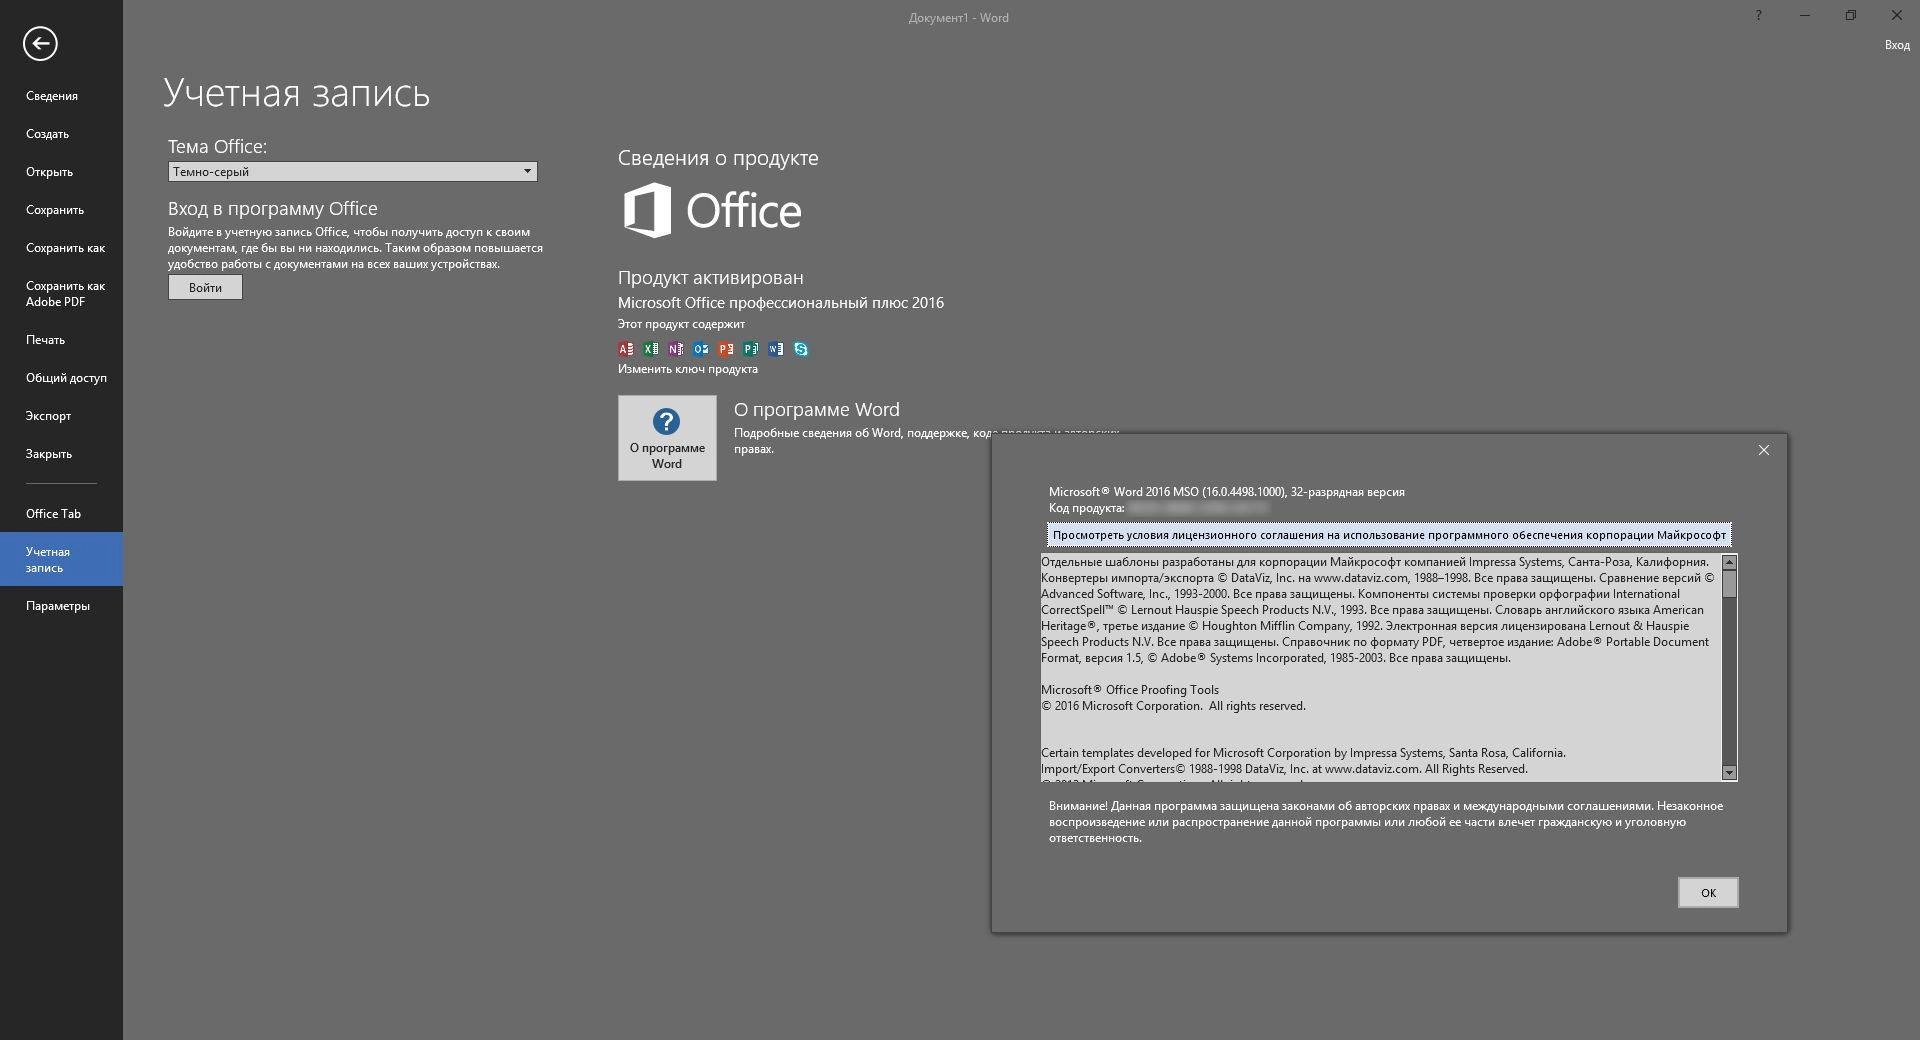Viewport: 1920px width, 1040px height.
Task: Click the Outlook icon in product contents
Action: pyautogui.click(x=701, y=349)
